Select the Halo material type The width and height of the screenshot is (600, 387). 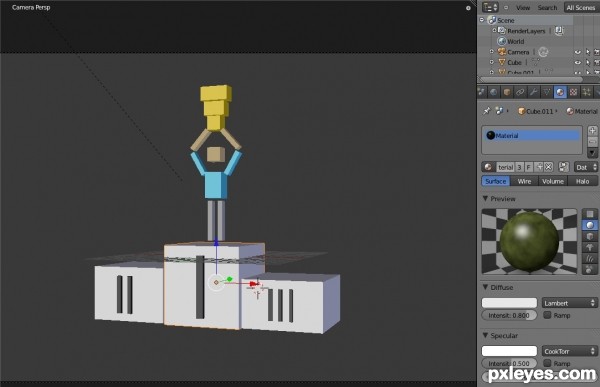pos(583,181)
